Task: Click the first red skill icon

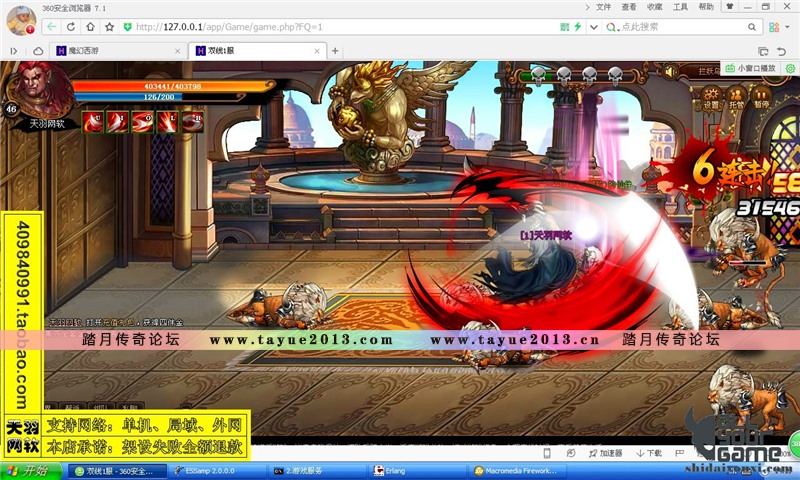Action: click(92, 121)
